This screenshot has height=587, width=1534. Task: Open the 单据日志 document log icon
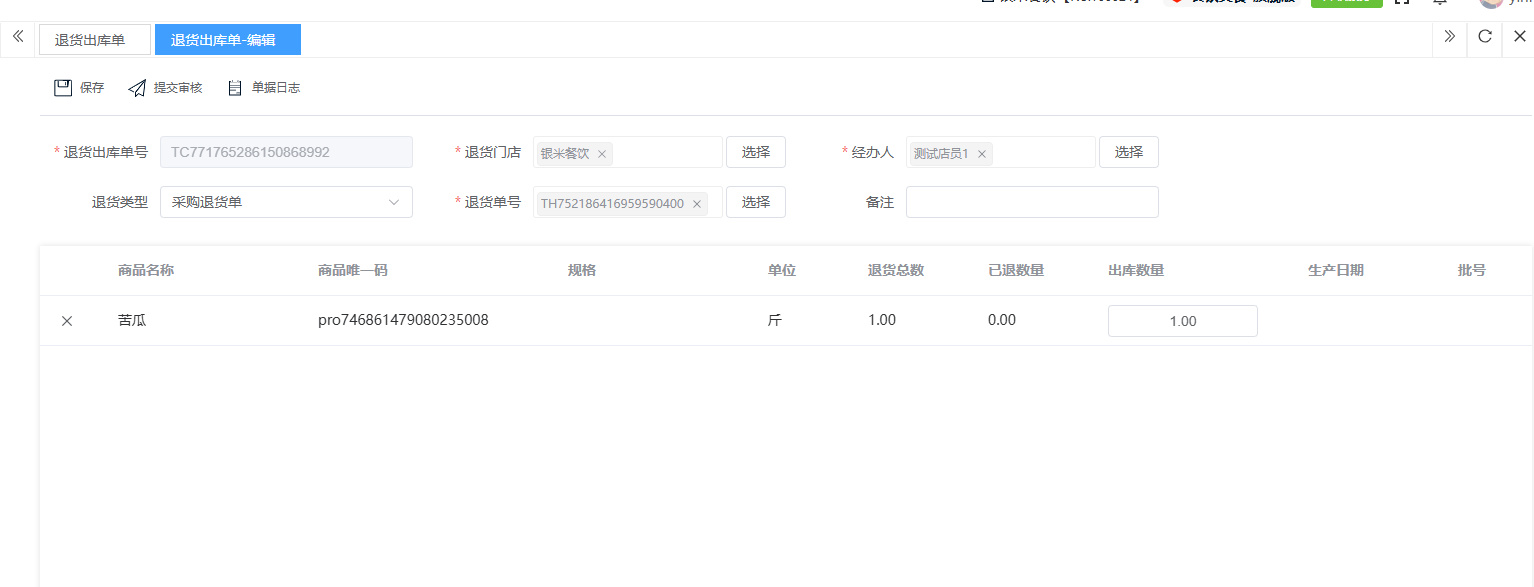[235, 88]
